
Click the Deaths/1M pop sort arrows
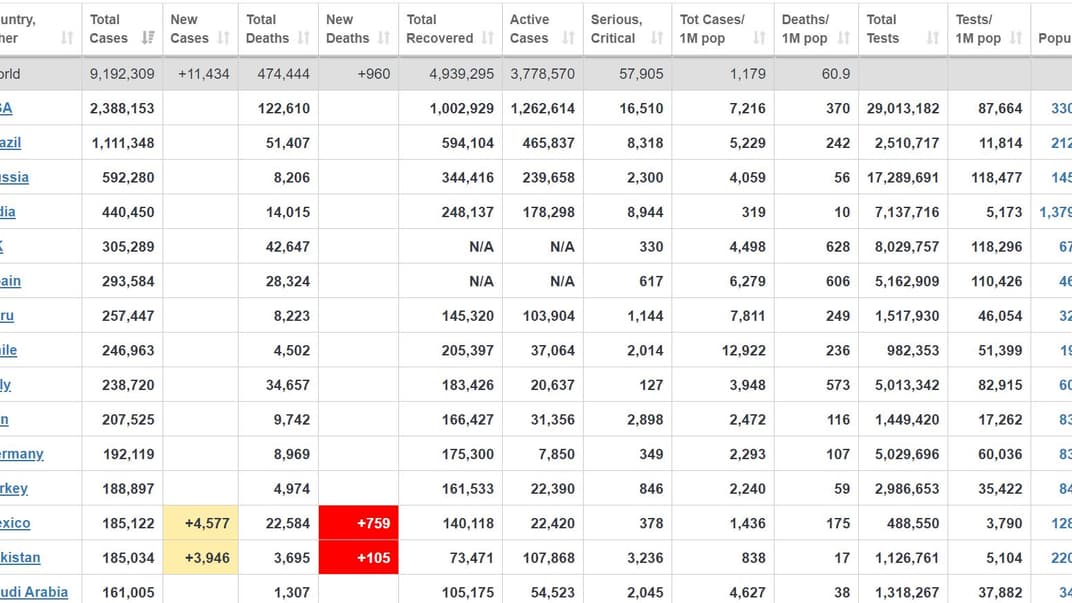click(x=843, y=38)
